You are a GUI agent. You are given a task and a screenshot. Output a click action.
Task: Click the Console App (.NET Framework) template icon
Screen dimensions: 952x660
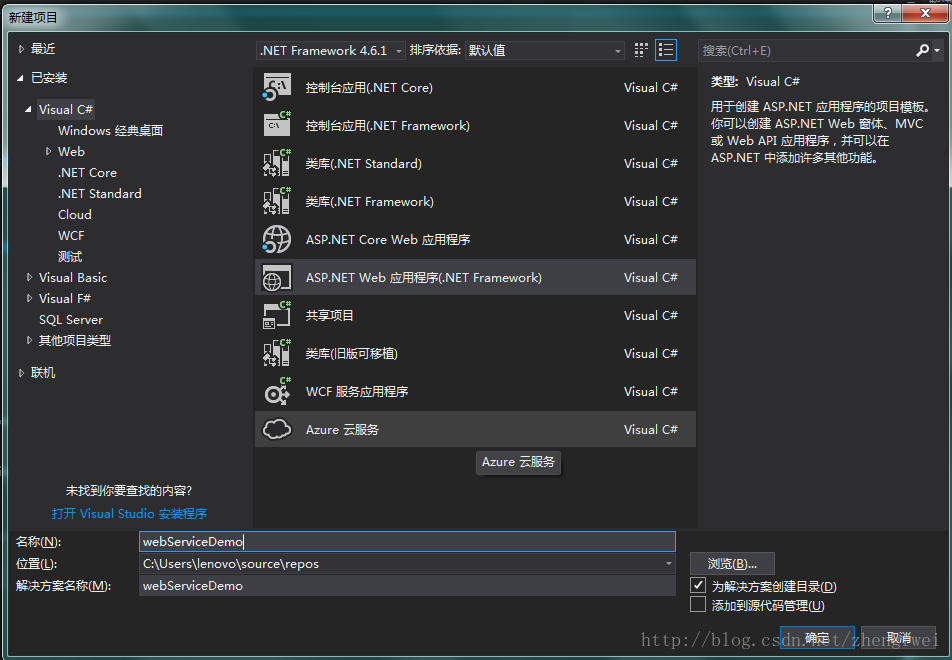277,125
